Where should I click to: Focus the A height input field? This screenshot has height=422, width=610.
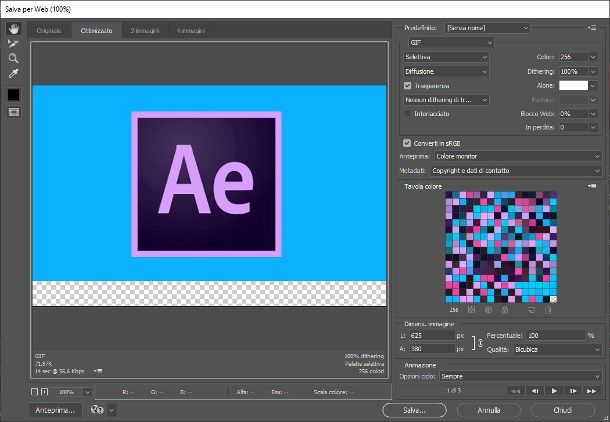click(431, 349)
